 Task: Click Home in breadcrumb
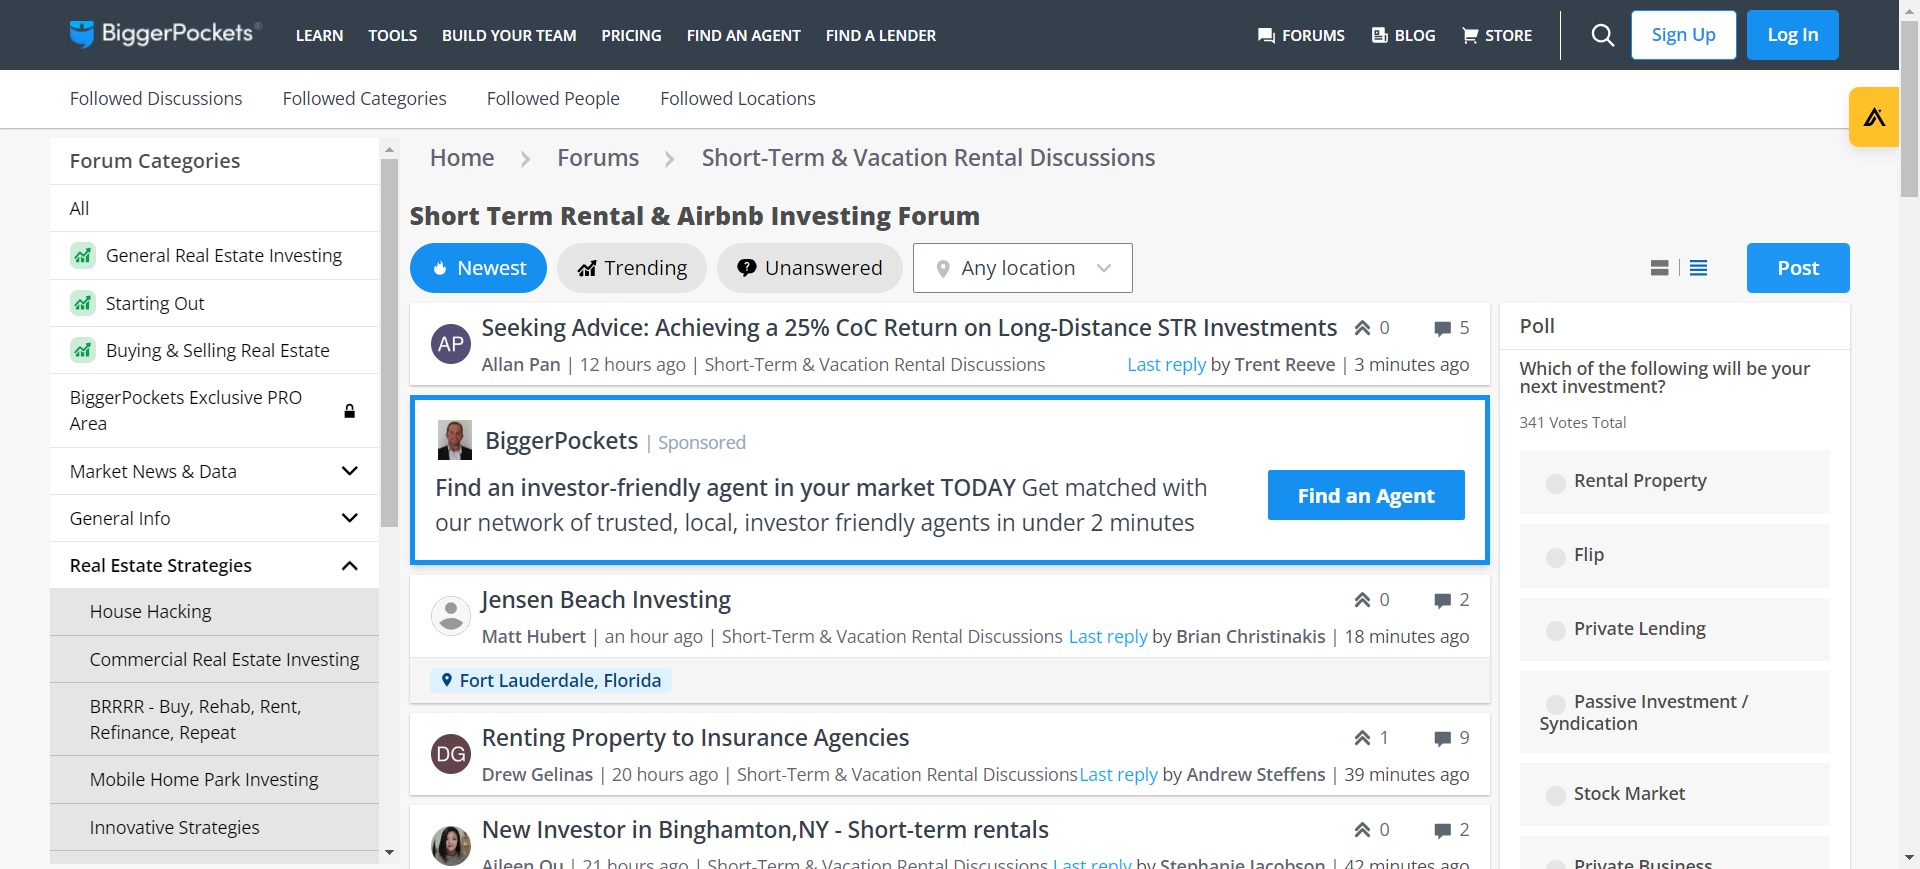(x=462, y=158)
